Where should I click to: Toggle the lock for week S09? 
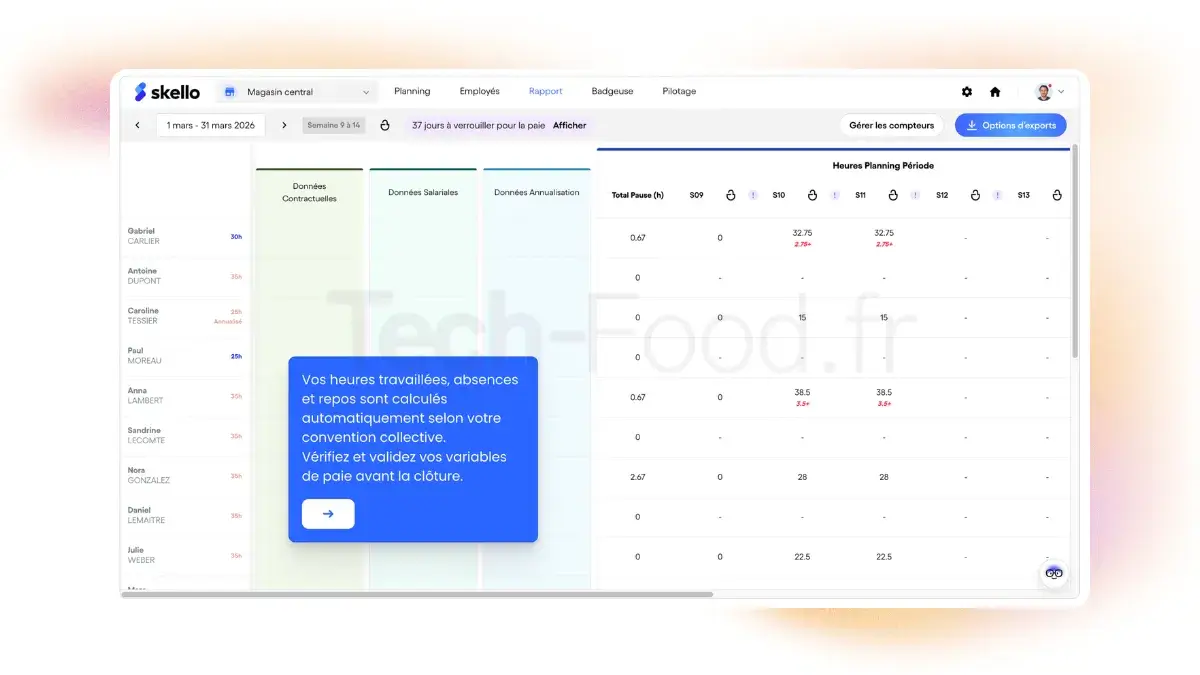(731, 195)
